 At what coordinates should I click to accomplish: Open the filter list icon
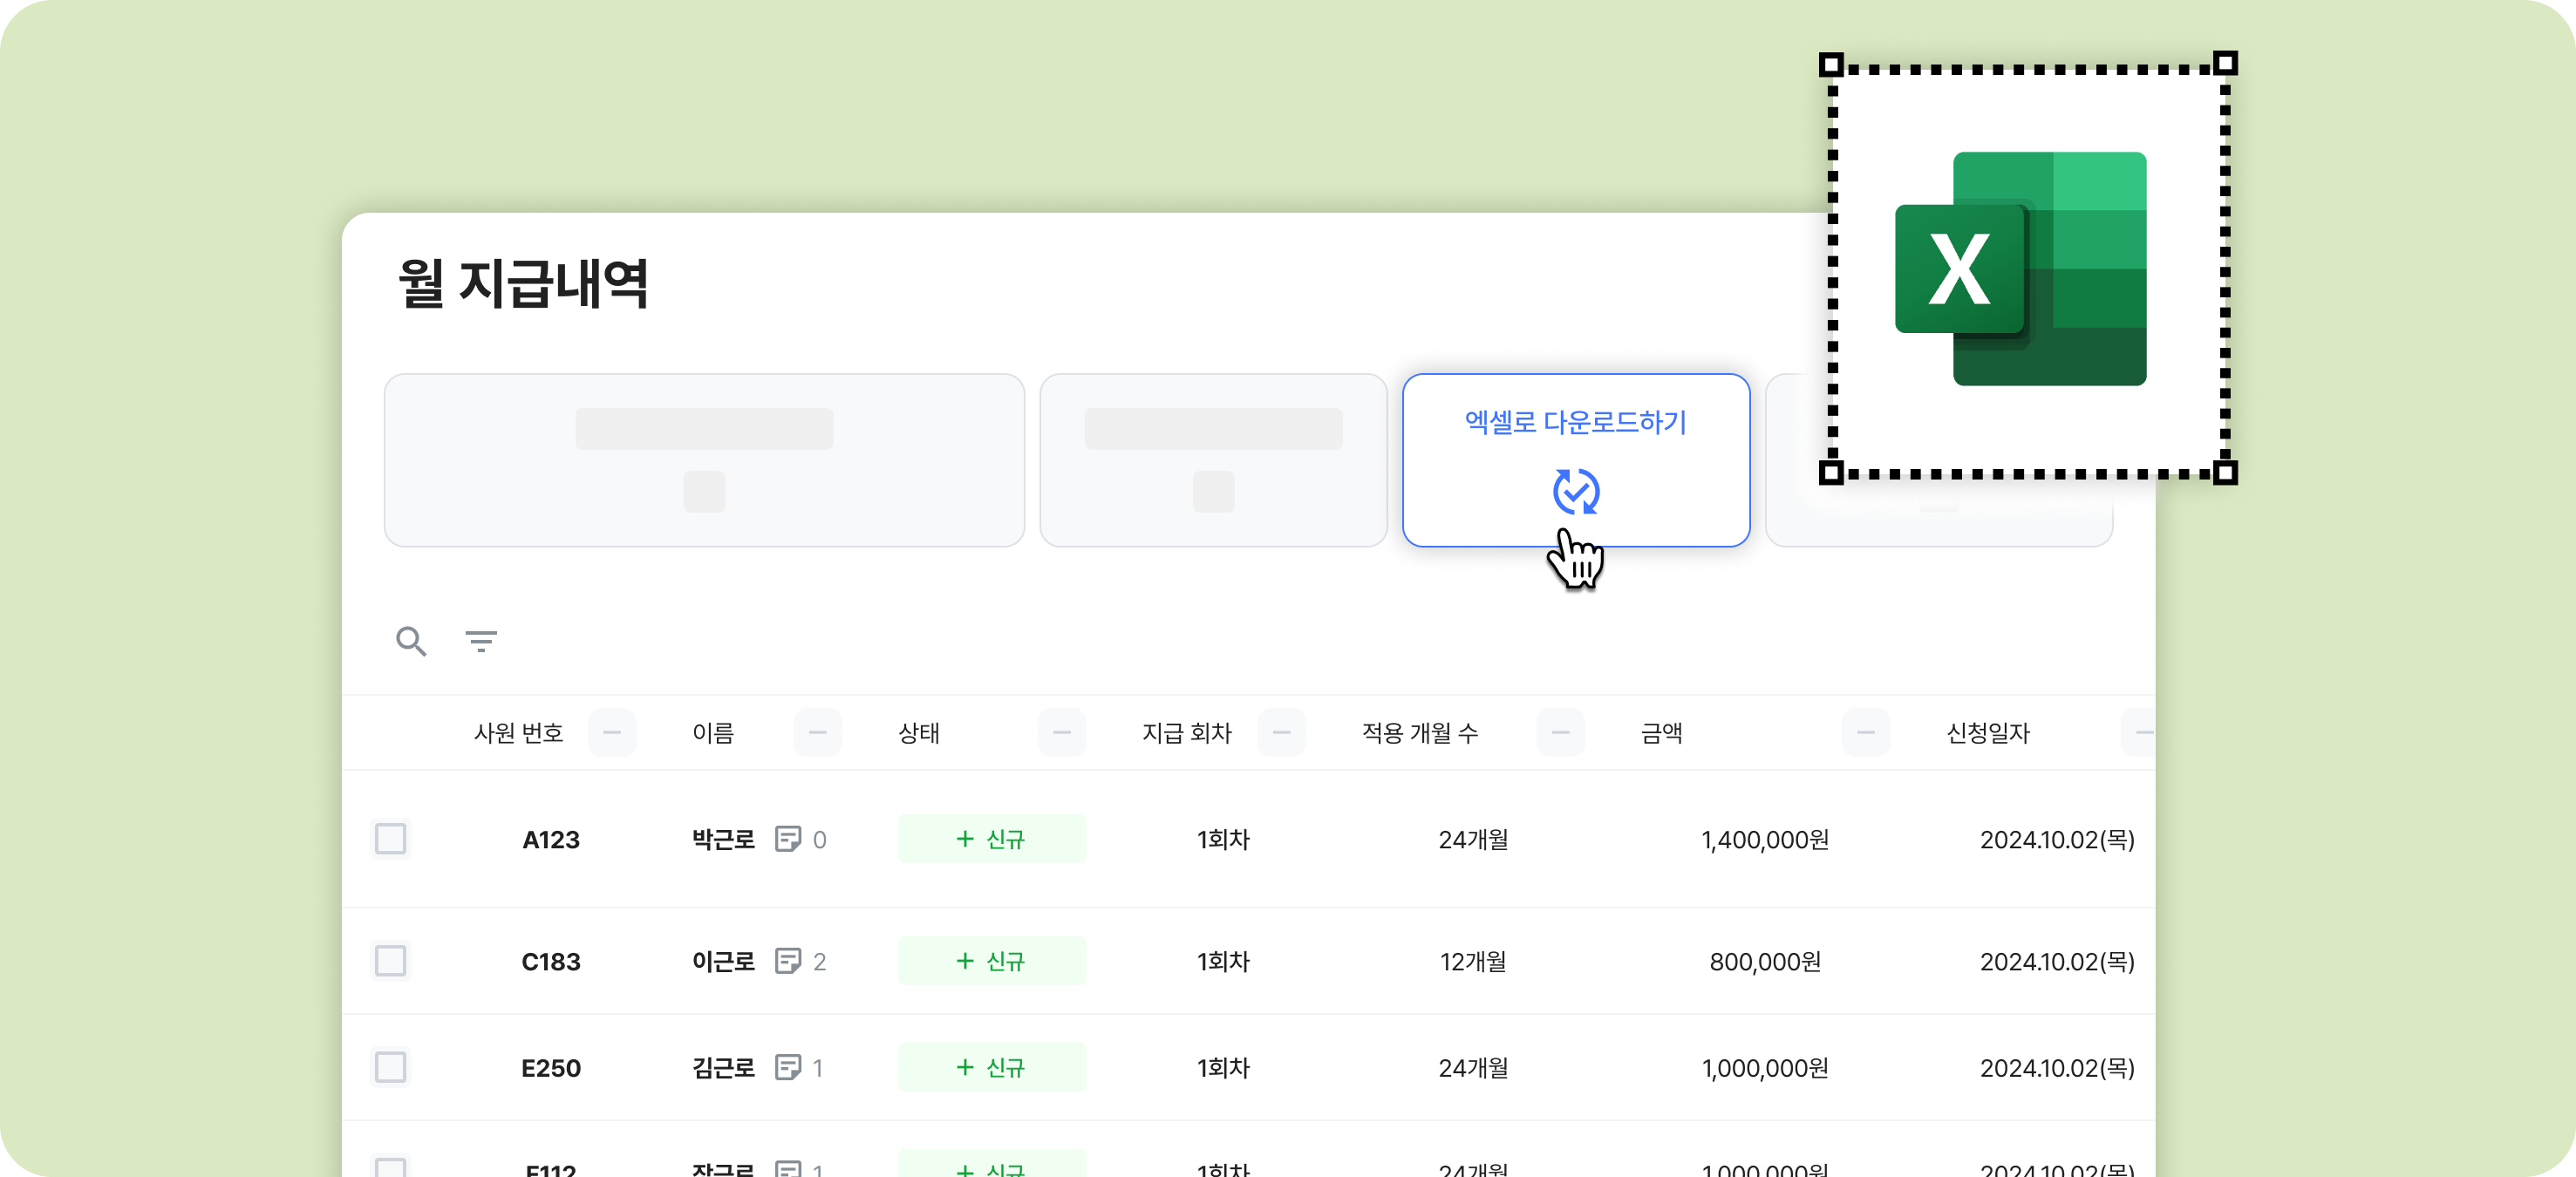point(481,641)
